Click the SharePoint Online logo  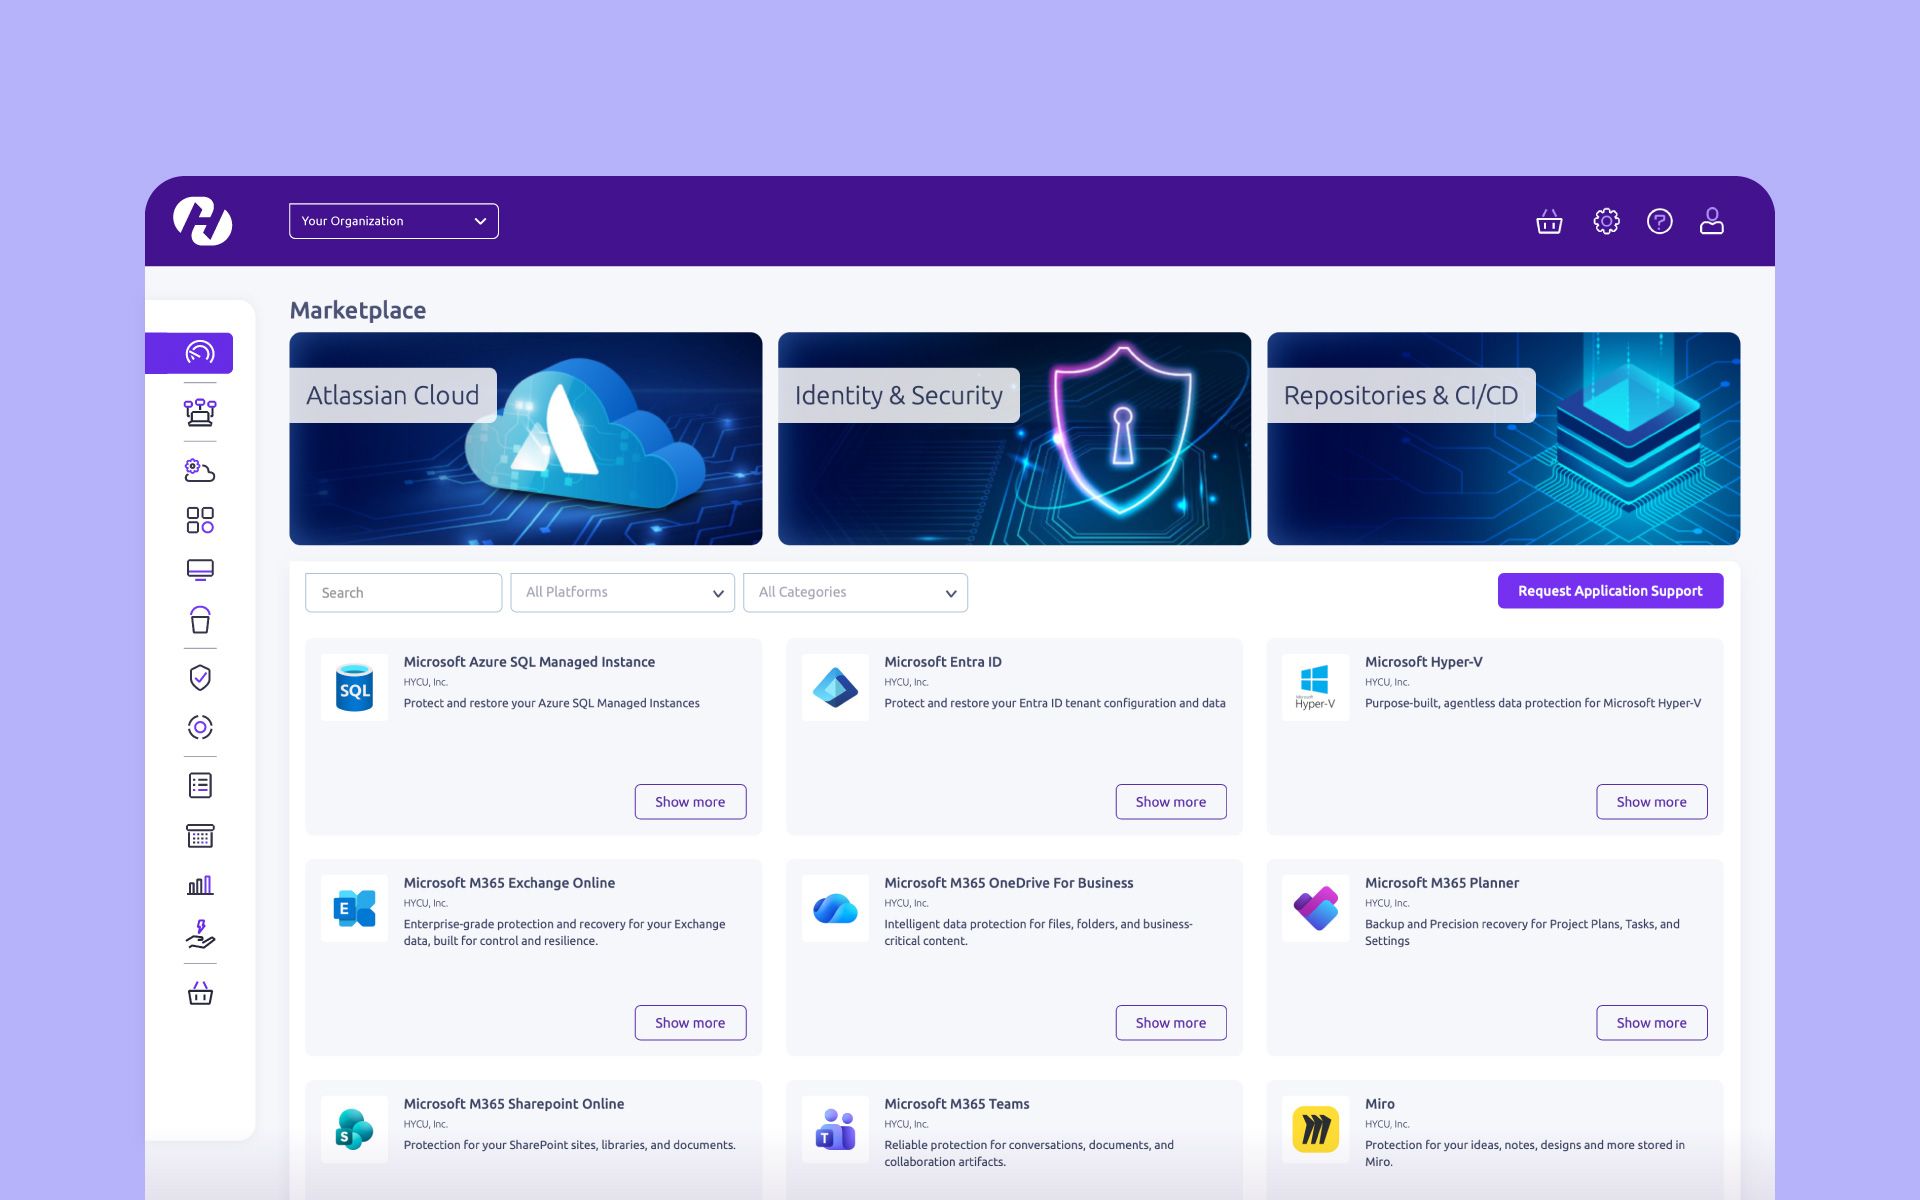click(354, 1129)
